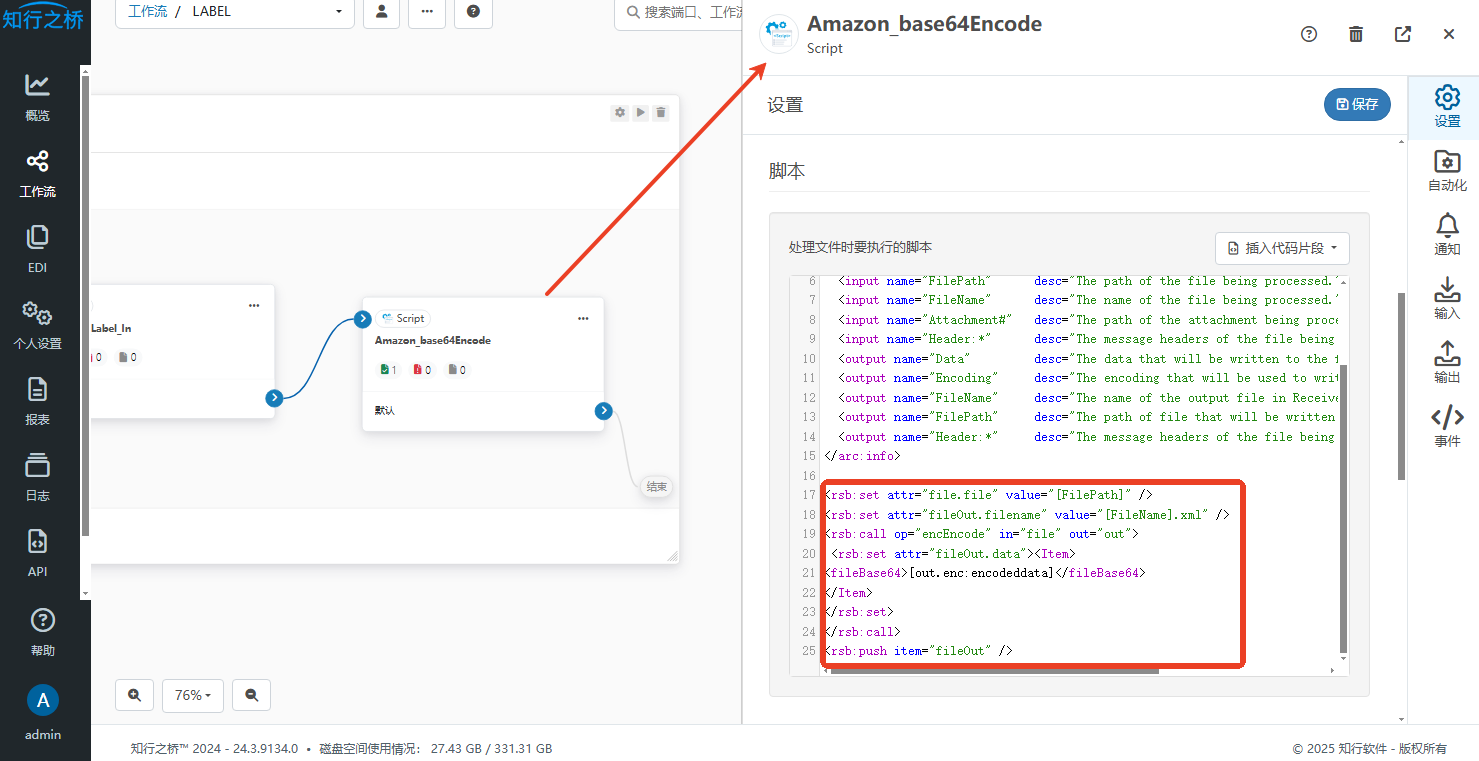Delete the Amazon_base64Encode connector

[x=1356, y=34]
